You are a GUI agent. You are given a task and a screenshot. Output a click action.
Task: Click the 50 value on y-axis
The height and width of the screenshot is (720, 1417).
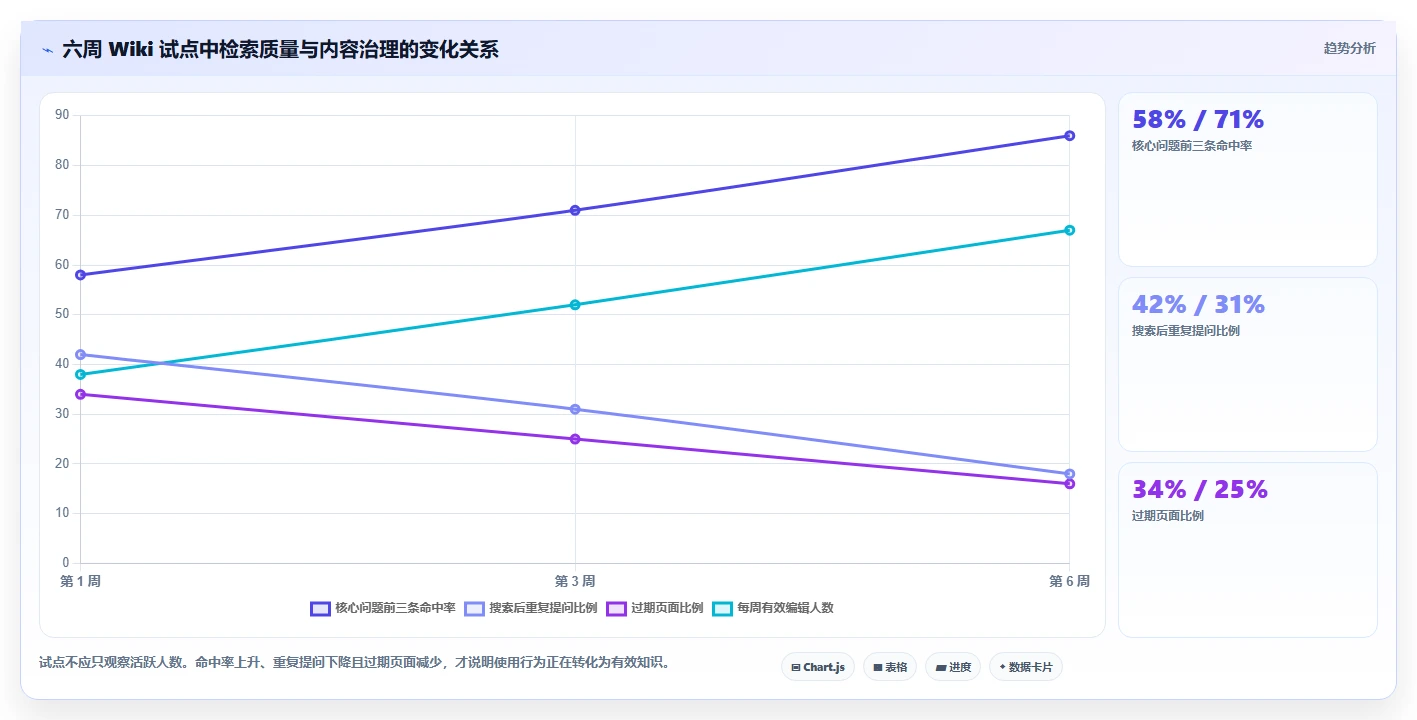(62, 314)
